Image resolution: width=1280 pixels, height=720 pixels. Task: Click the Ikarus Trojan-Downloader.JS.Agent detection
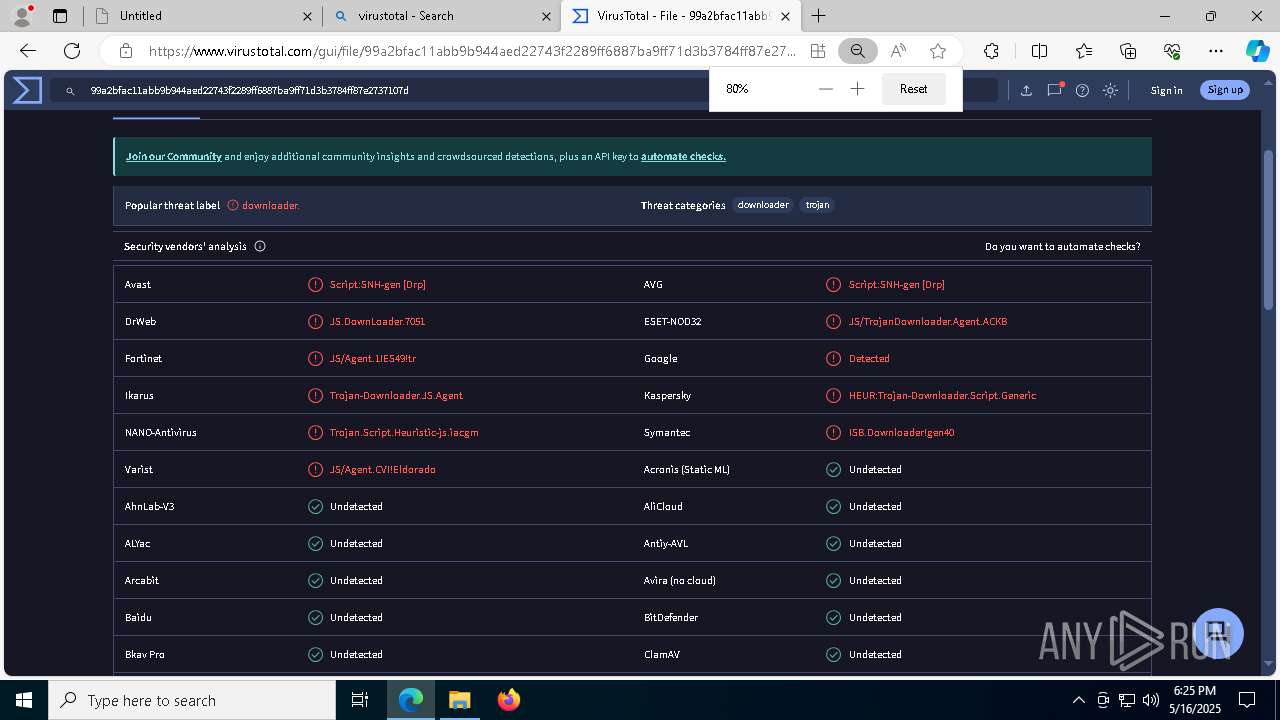coord(396,395)
